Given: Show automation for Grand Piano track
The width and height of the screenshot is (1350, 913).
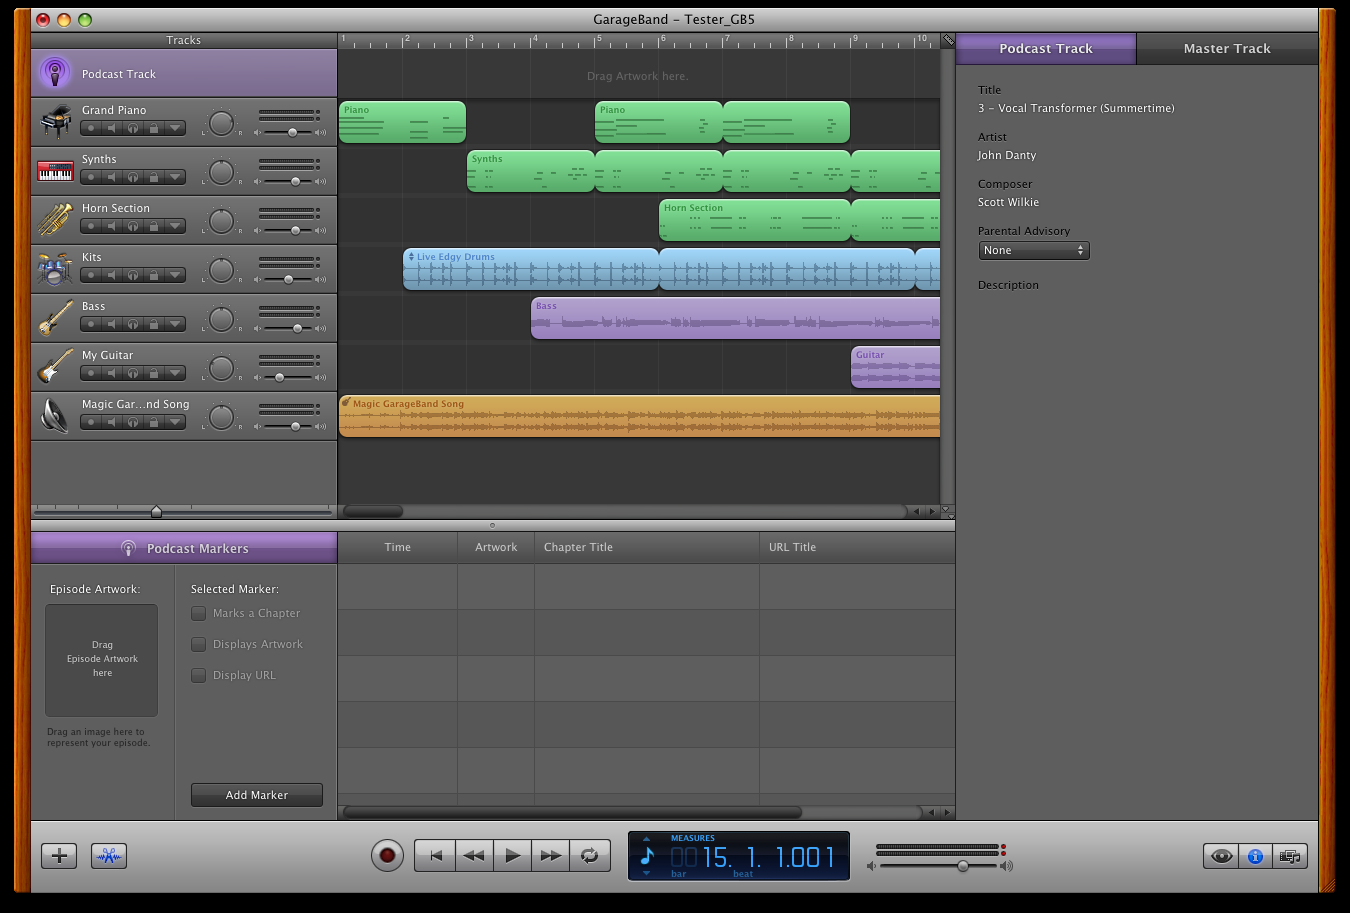Looking at the screenshot, I should point(175,128).
